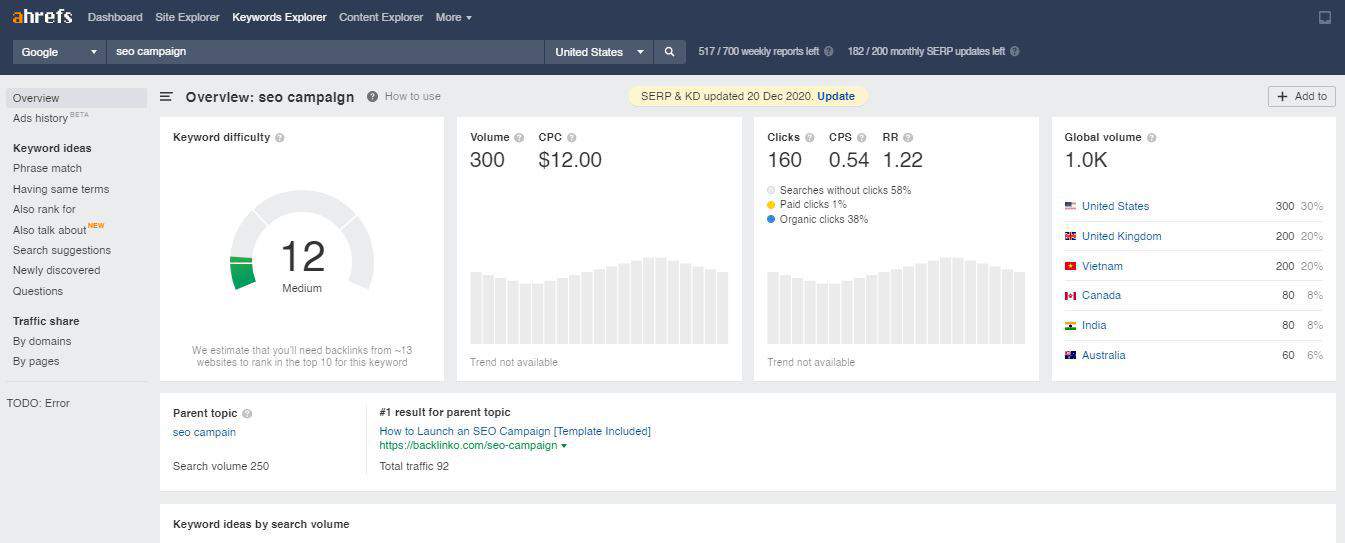The height and width of the screenshot is (543, 1345).
Task: Open the United States country dropdown
Action: tap(599, 52)
